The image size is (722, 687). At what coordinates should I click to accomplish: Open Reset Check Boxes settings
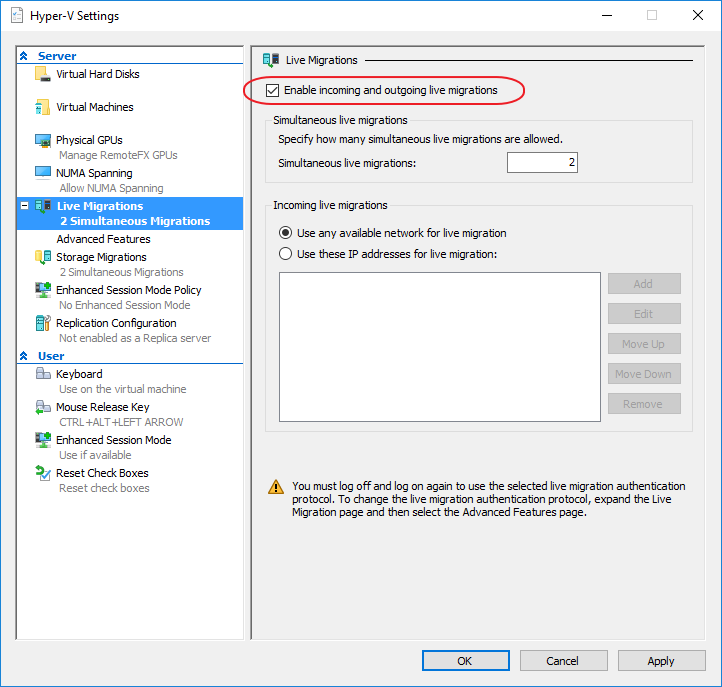[x=102, y=473]
